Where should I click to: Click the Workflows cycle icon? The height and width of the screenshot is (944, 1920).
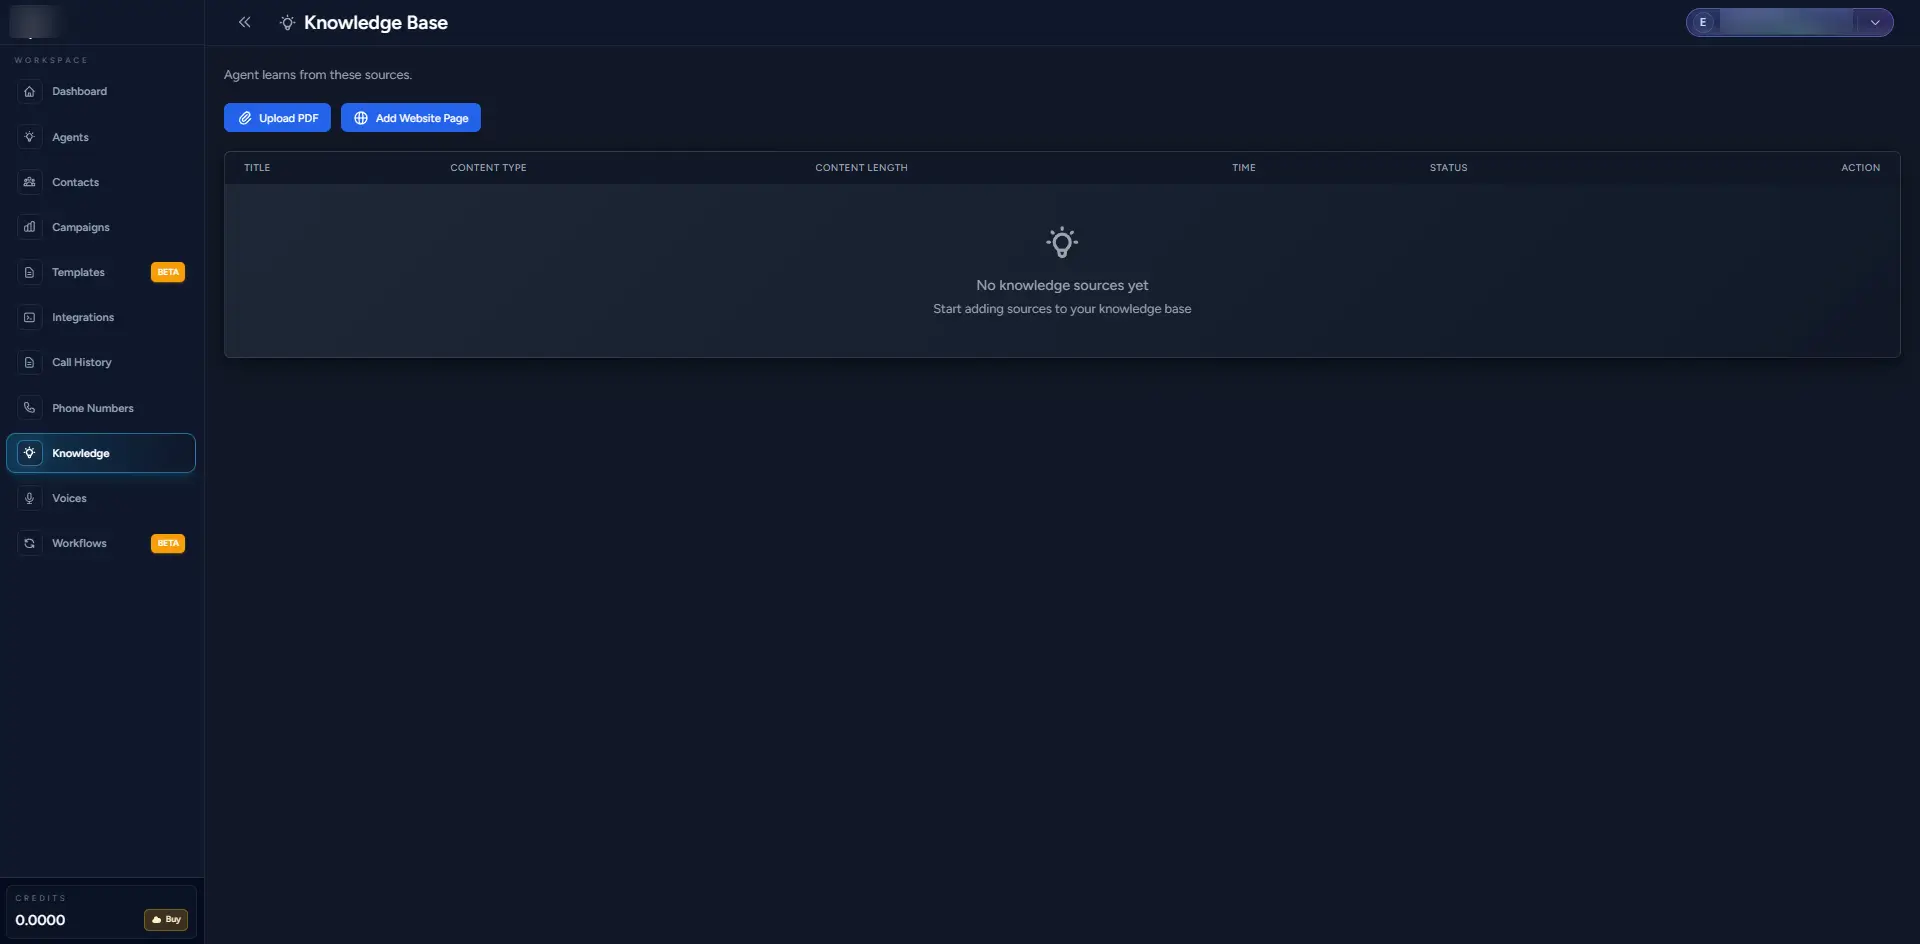[30, 543]
